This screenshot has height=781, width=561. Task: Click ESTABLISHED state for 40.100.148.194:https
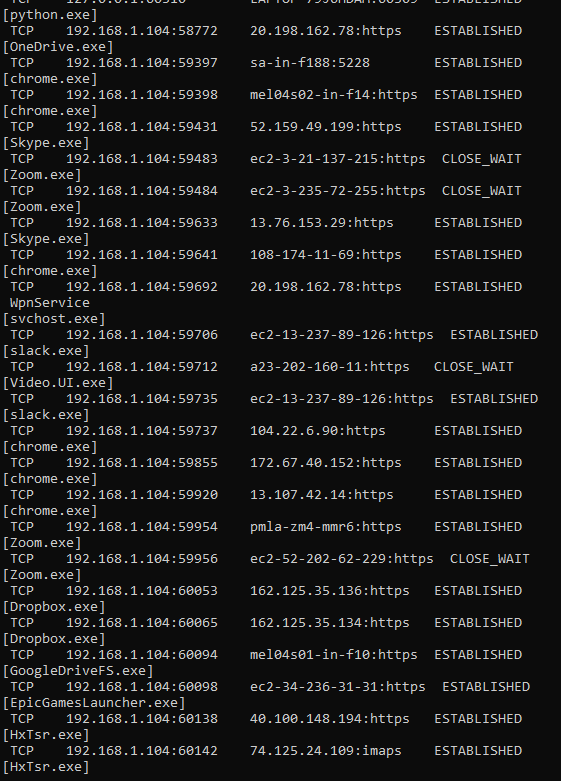point(478,719)
